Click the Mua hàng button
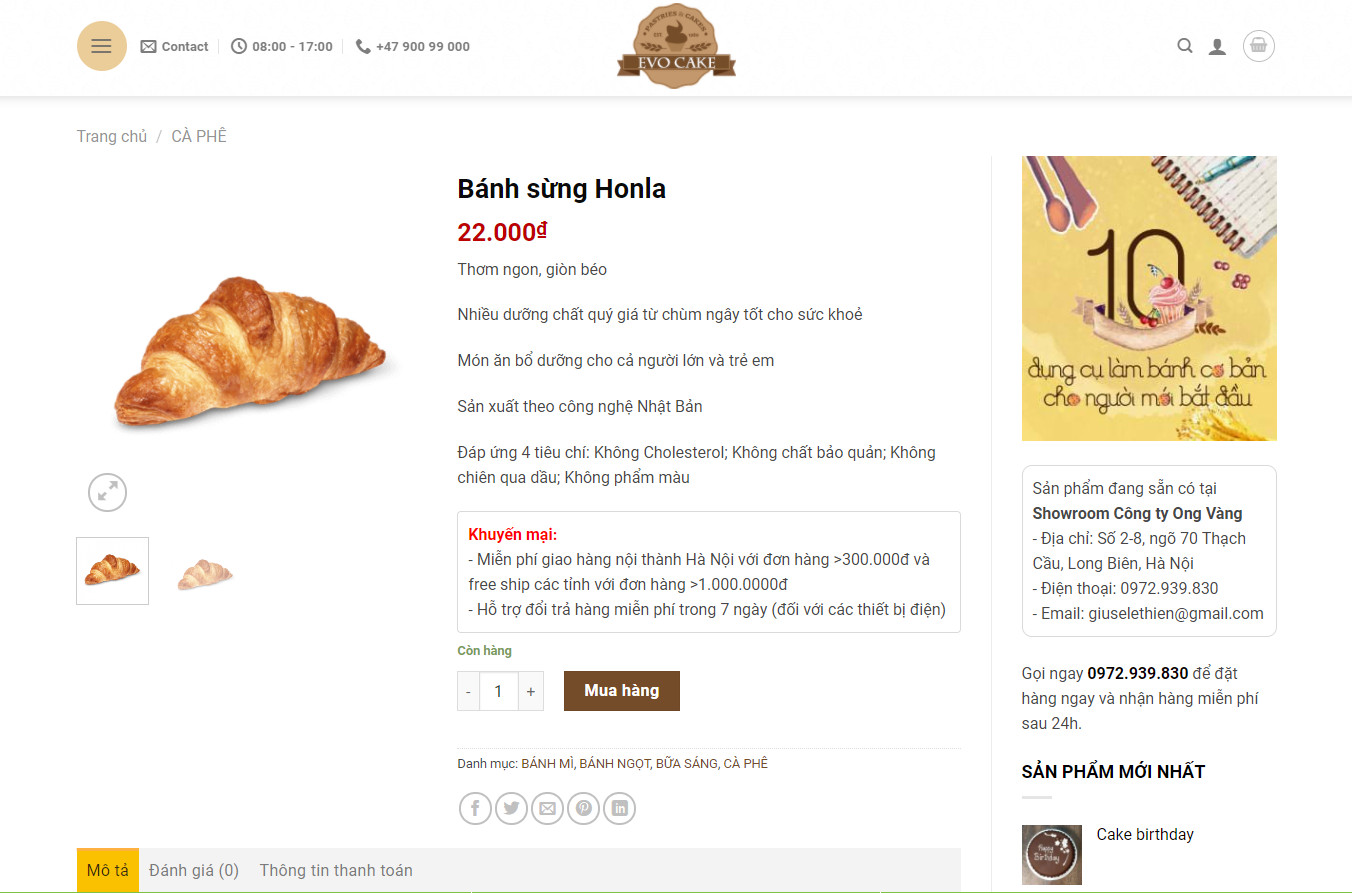 click(622, 691)
